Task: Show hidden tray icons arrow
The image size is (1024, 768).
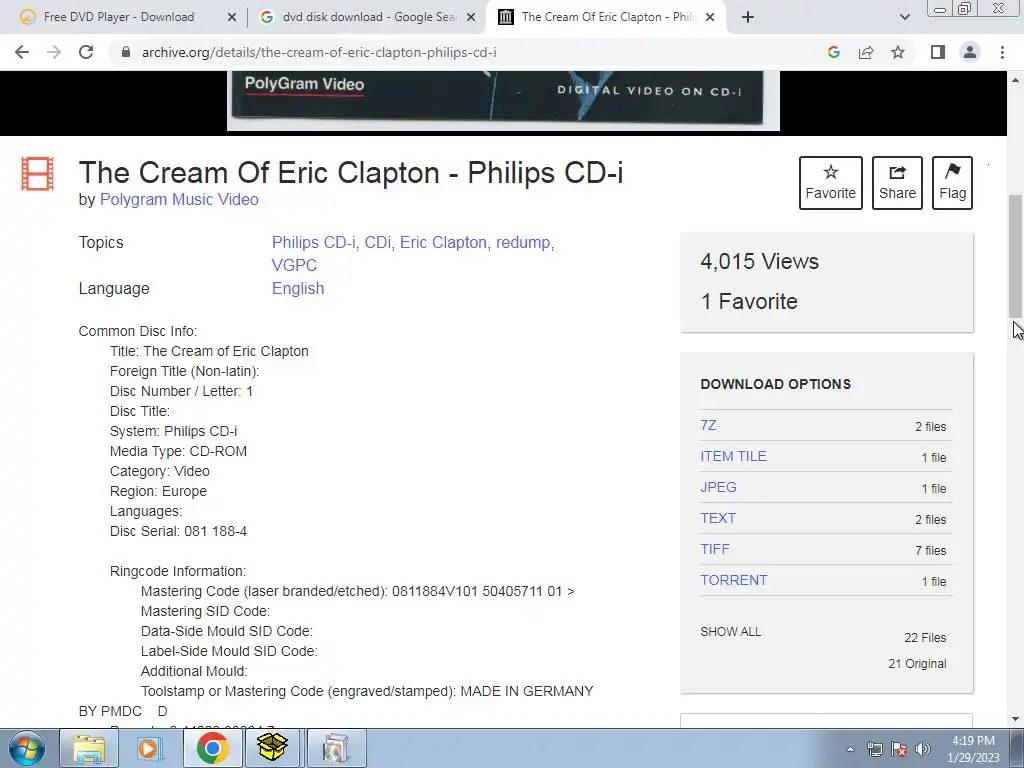Action: pos(850,749)
